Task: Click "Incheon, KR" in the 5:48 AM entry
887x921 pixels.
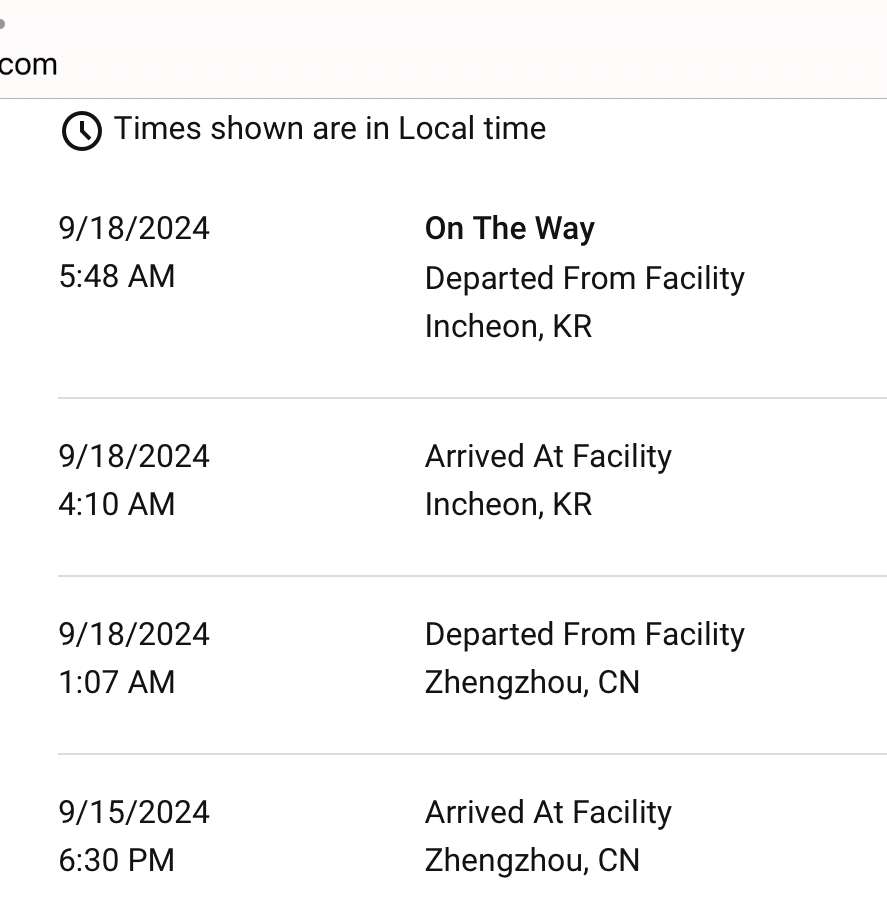Action: 508,327
